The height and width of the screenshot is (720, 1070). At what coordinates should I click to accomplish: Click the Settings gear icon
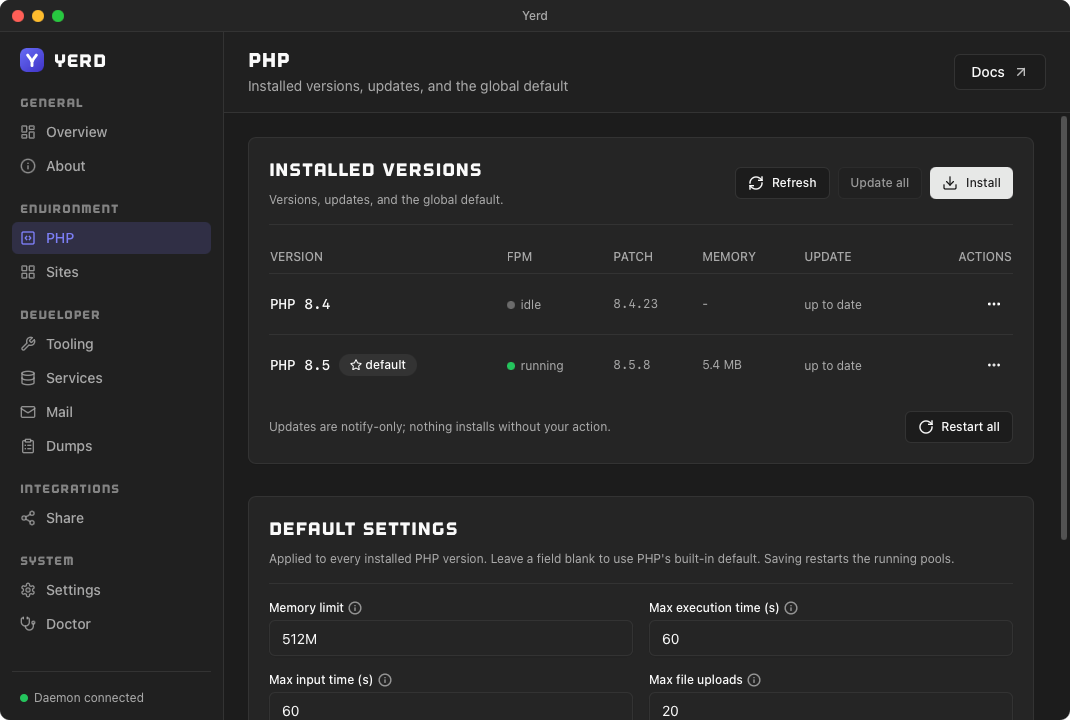[x=28, y=590]
